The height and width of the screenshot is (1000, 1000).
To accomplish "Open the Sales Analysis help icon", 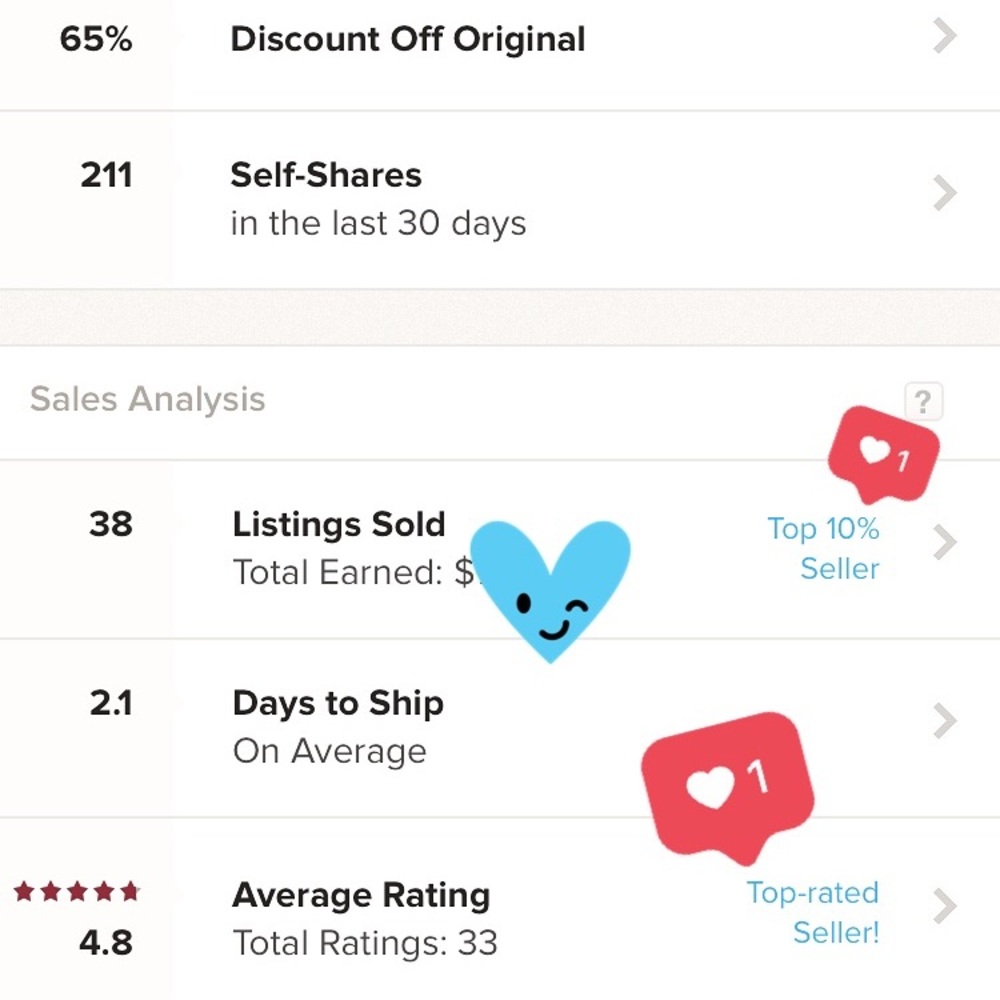I will tap(923, 401).
